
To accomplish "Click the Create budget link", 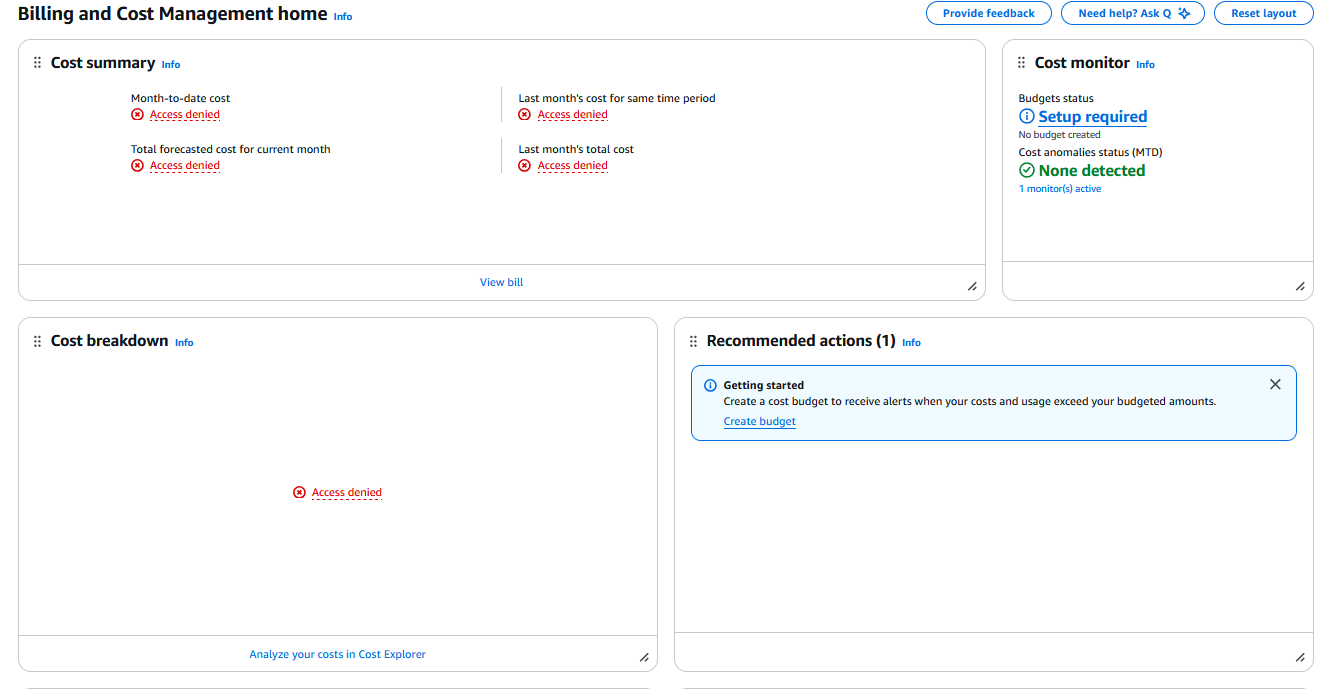I will pos(759,421).
